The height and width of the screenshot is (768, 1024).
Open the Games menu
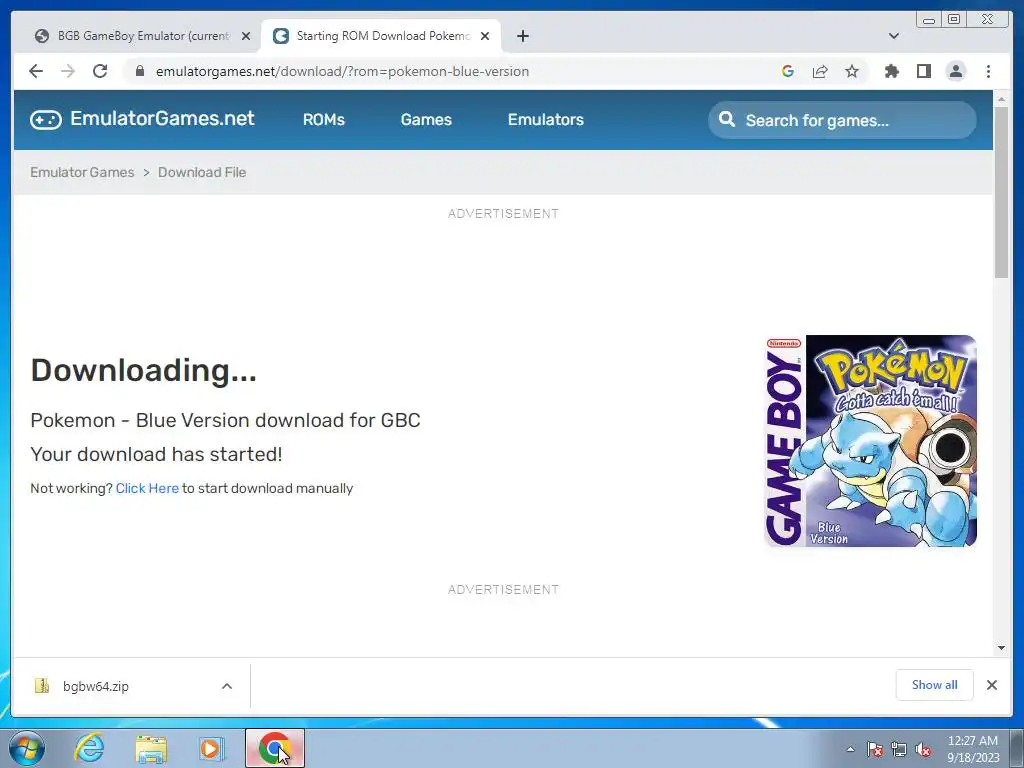[426, 120]
